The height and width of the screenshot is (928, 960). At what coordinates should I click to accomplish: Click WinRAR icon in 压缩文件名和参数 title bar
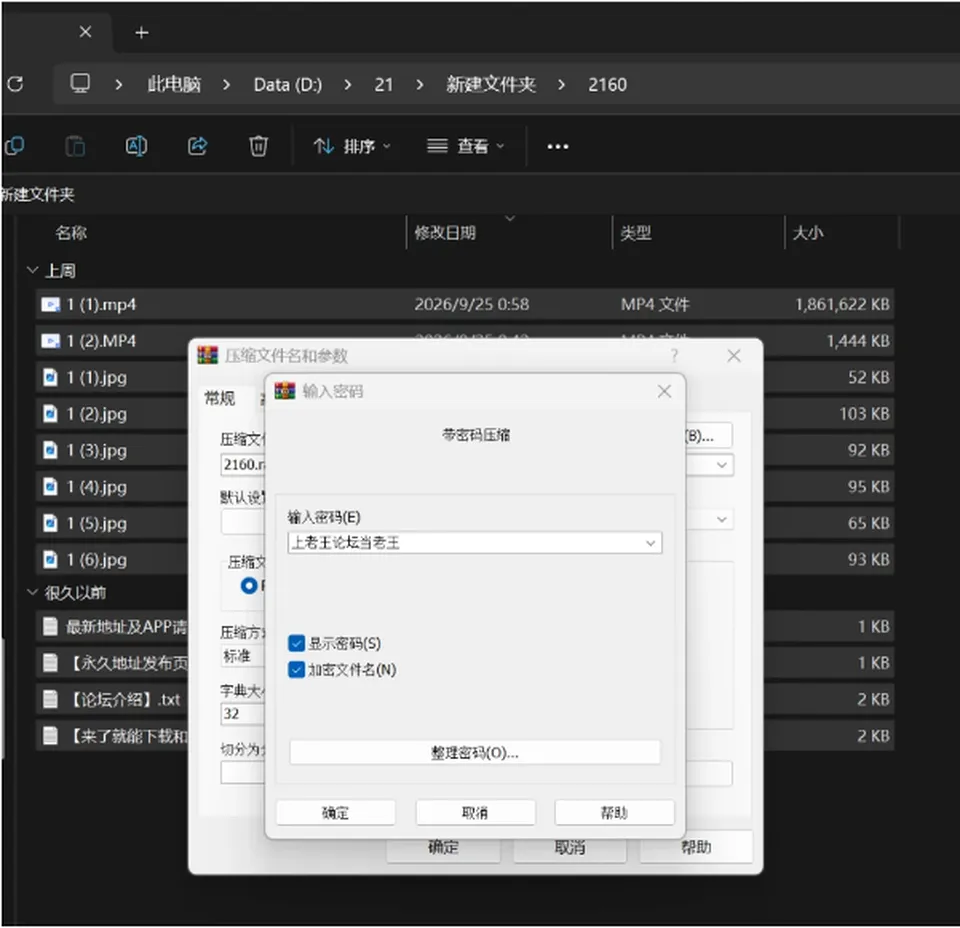(x=208, y=355)
